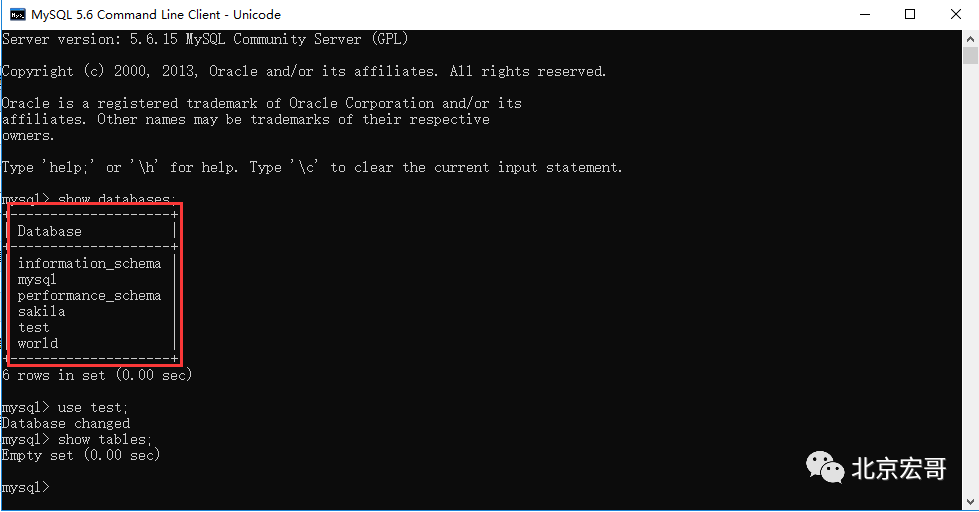Click the vertical scrollbar thumb
Image resolution: width=979 pixels, height=512 pixels.
point(970,55)
